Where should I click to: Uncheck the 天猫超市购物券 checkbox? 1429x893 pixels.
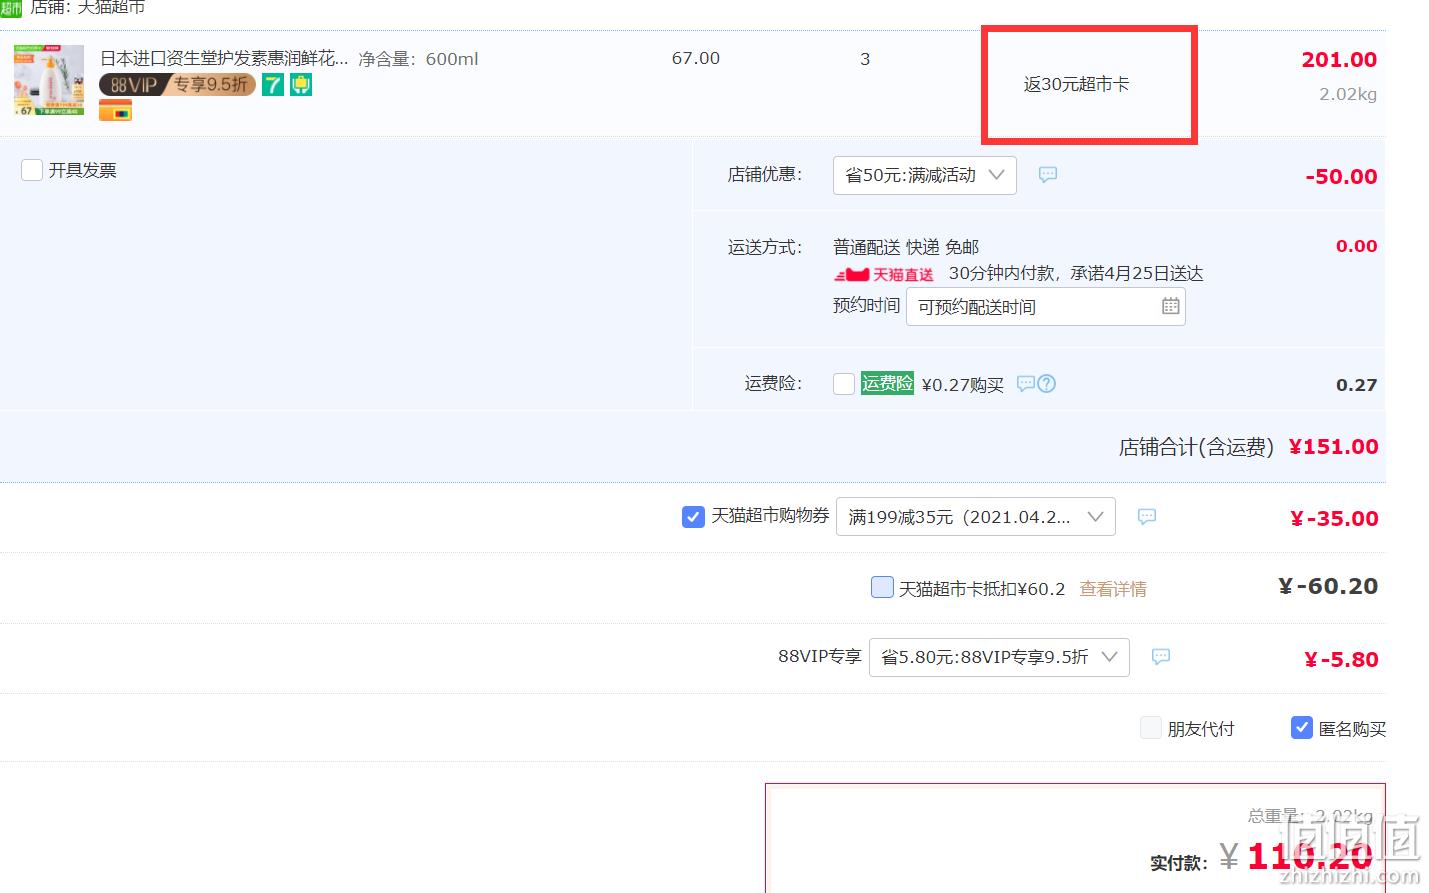[693, 517]
